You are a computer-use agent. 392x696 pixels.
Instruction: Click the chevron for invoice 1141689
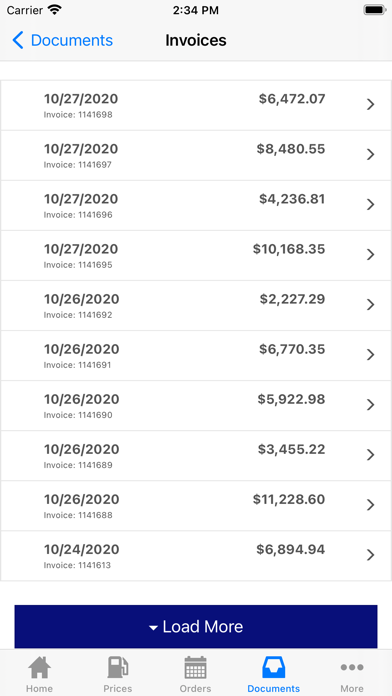[x=371, y=455]
